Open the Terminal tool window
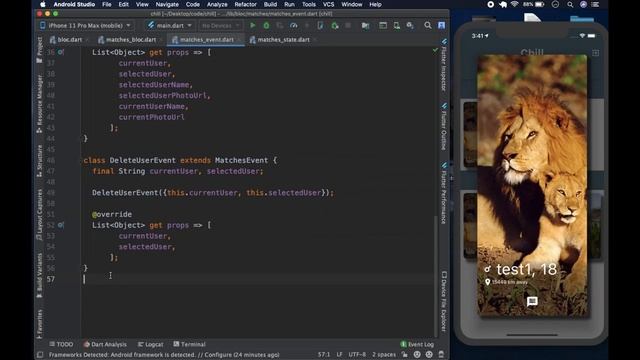The height and width of the screenshot is (360, 640). [x=189, y=344]
